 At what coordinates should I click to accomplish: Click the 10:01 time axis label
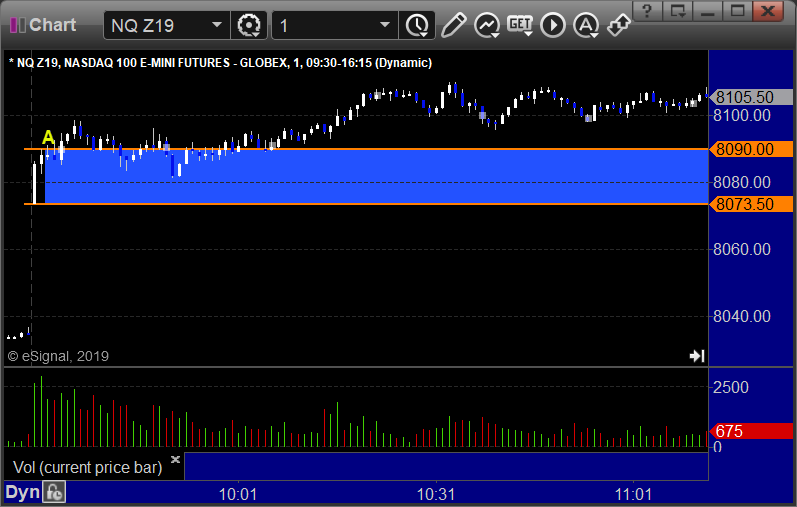tap(238, 494)
